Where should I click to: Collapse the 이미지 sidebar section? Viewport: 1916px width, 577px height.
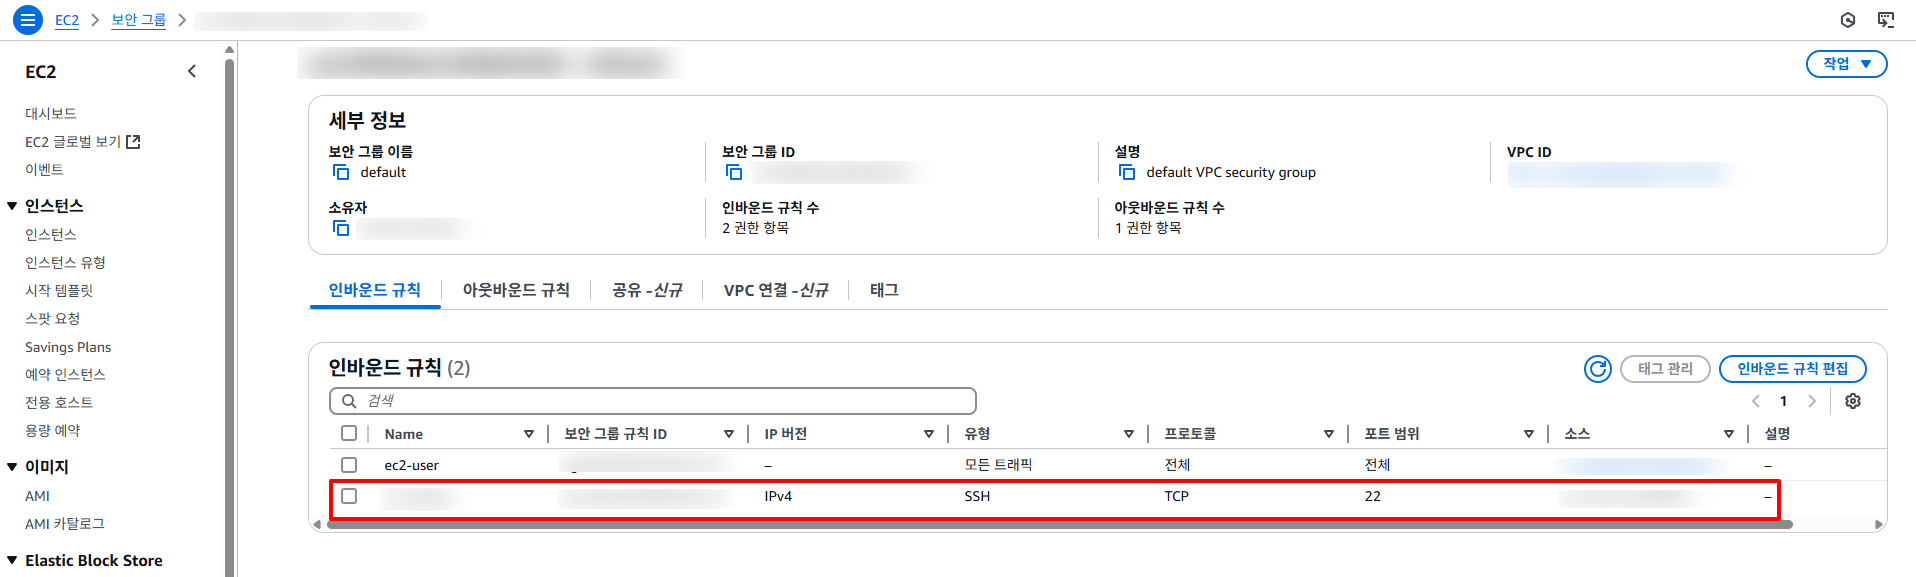tap(12, 467)
